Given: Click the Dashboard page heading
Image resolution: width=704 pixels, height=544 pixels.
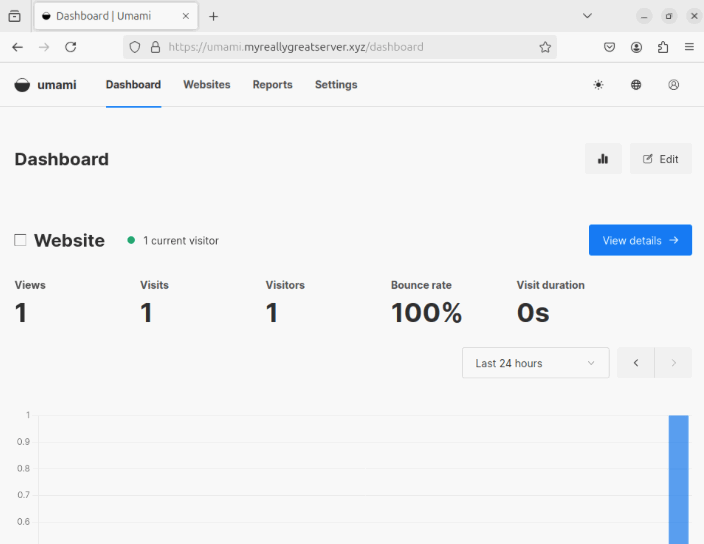Looking at the screenshot, I should tap(62, 159).
